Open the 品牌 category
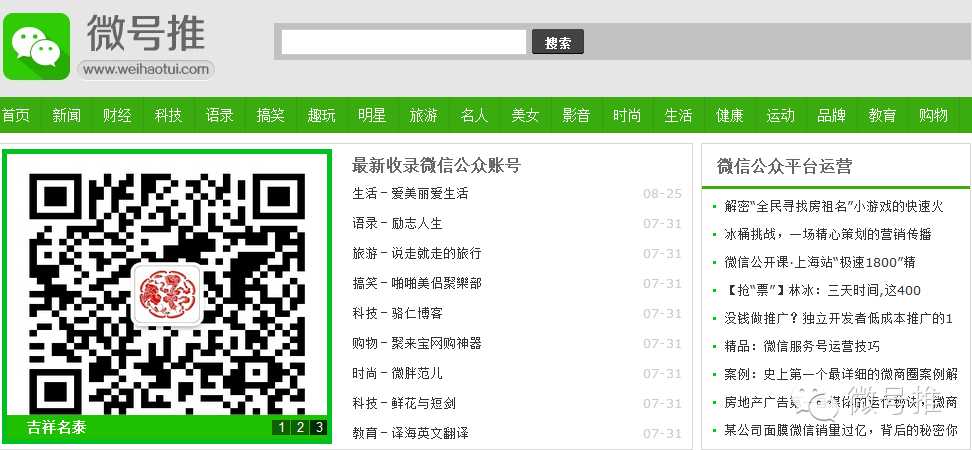 click(831, 115)
